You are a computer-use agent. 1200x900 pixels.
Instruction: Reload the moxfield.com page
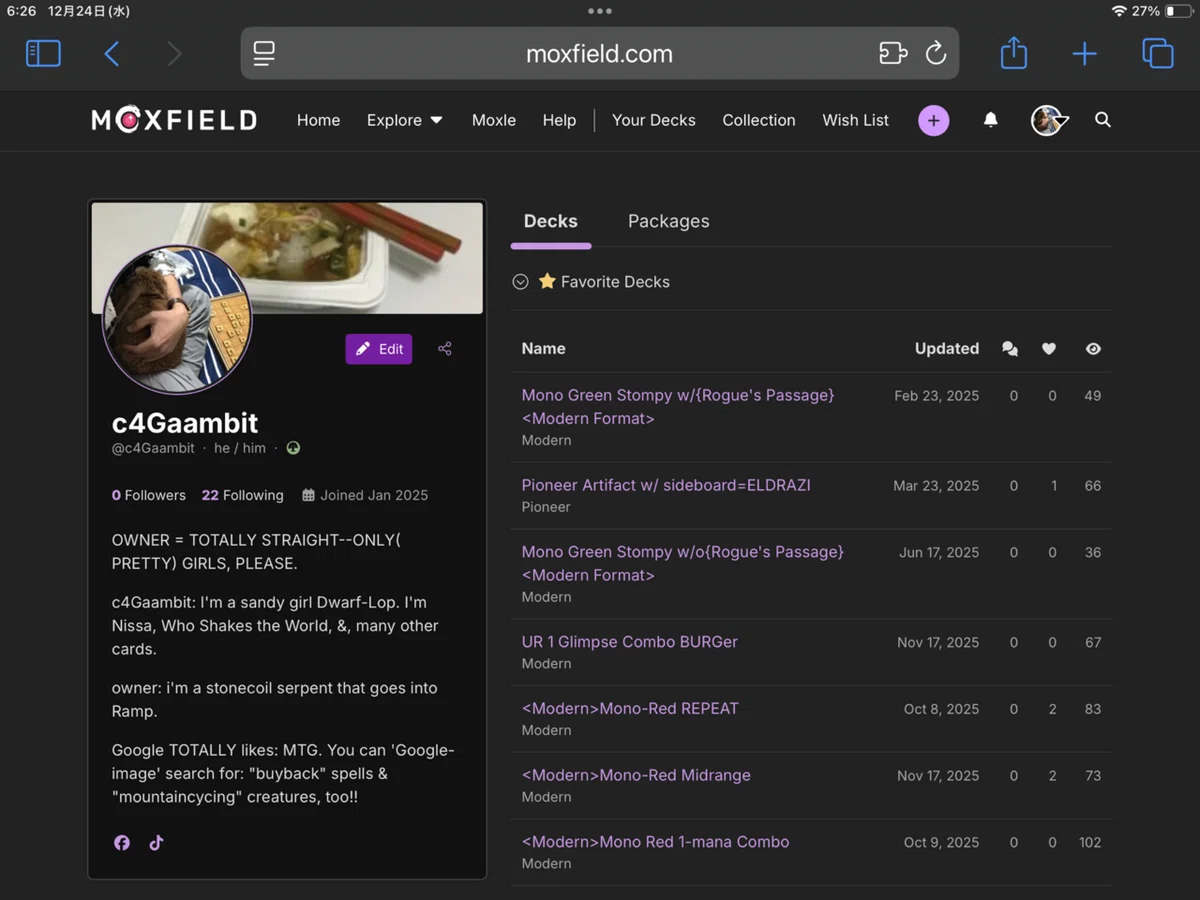(936, 53)
